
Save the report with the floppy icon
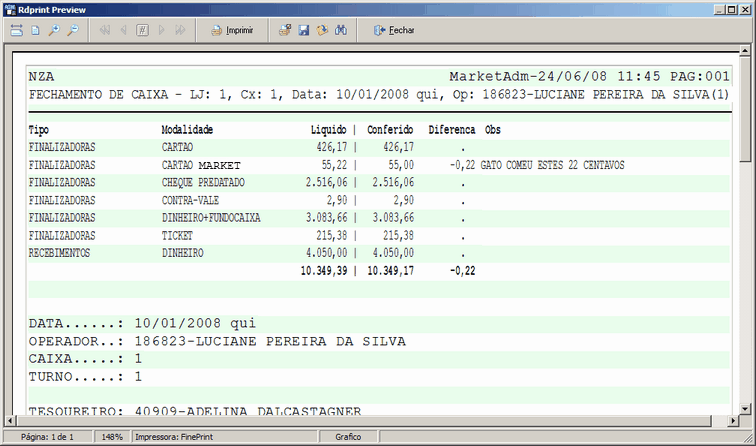(304, 30)
